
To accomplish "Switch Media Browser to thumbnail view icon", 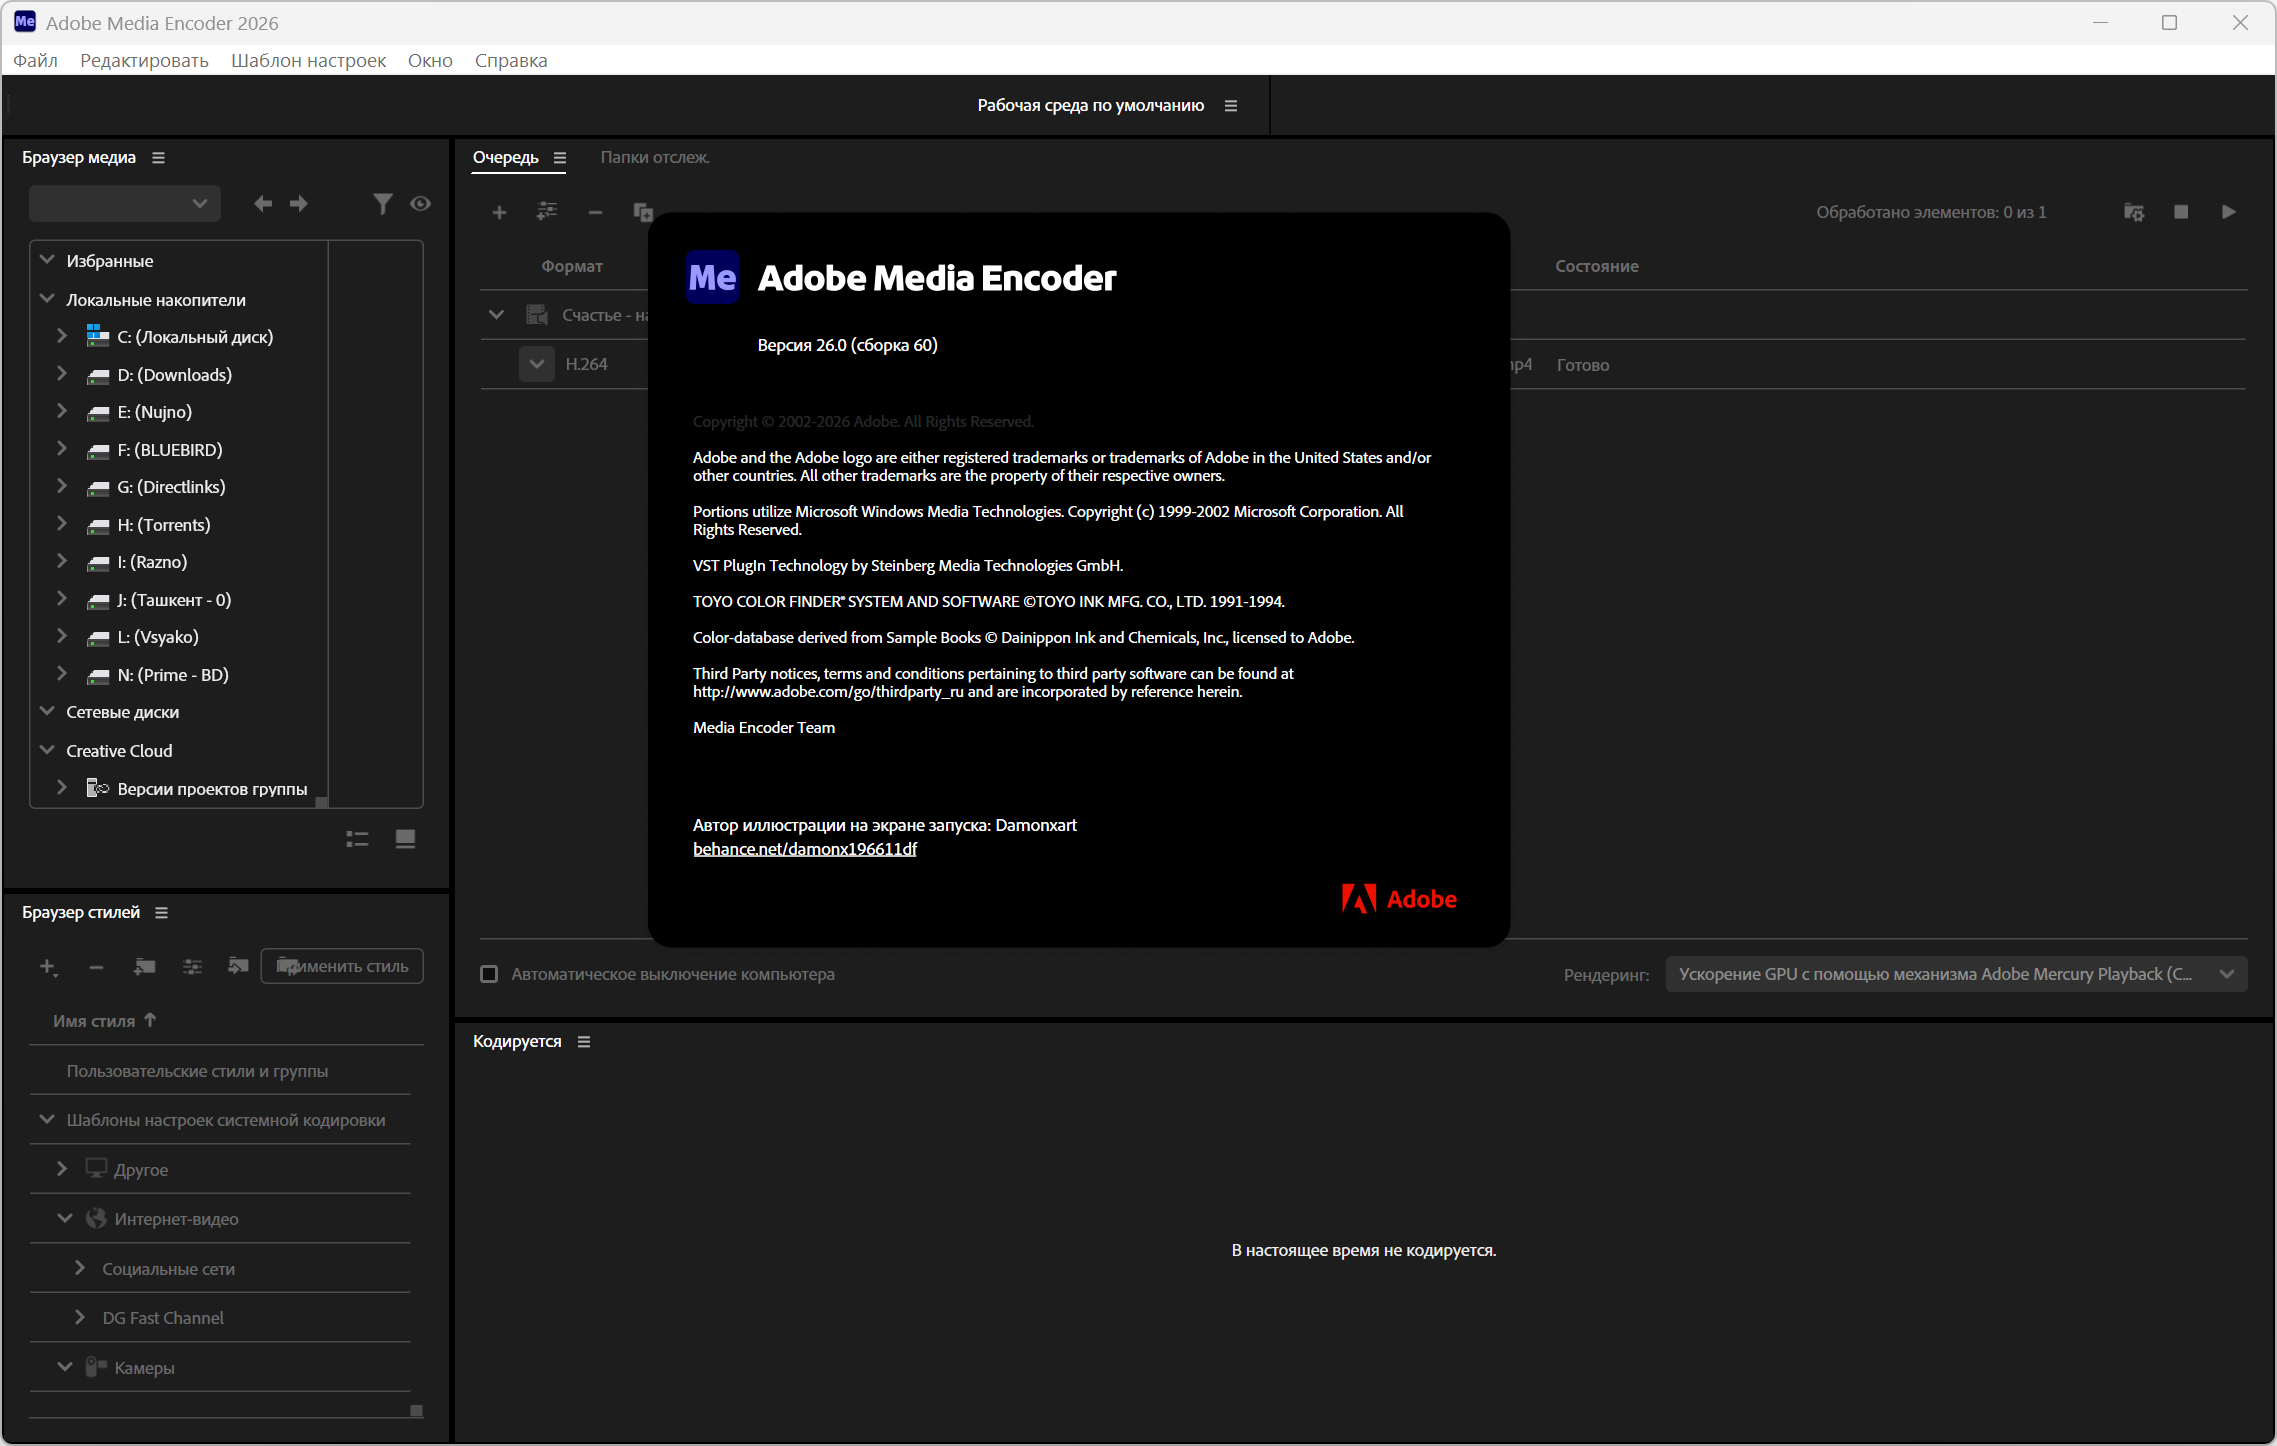I will click(405, 839).
